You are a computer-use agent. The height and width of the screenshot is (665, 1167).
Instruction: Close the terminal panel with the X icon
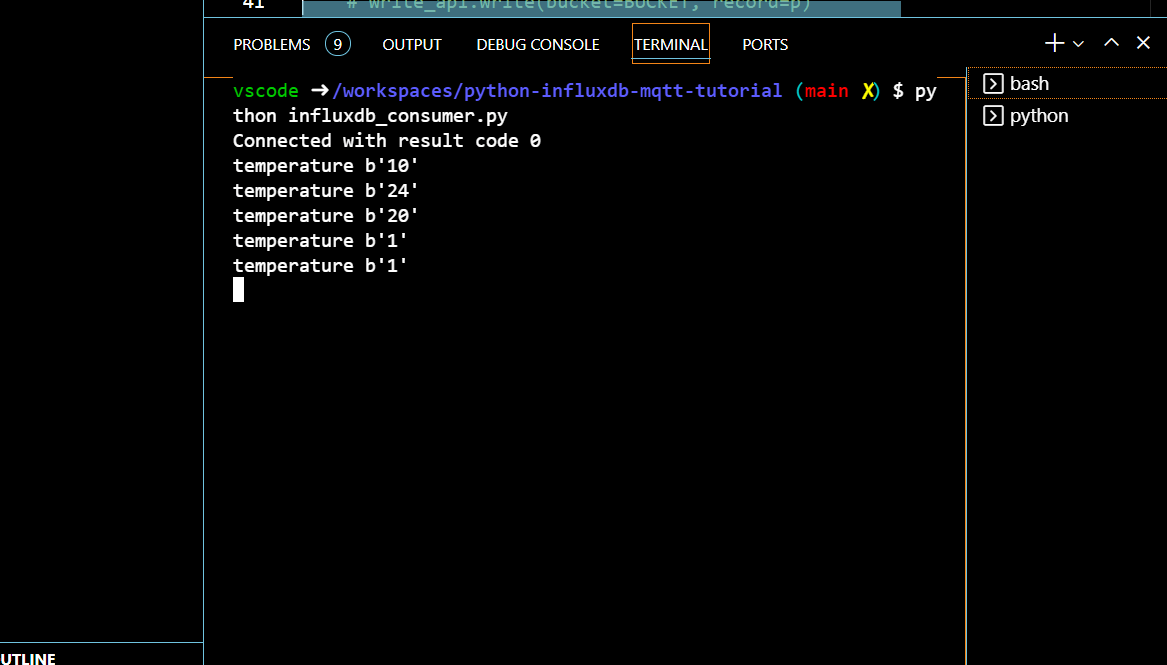coord(1143,43)
